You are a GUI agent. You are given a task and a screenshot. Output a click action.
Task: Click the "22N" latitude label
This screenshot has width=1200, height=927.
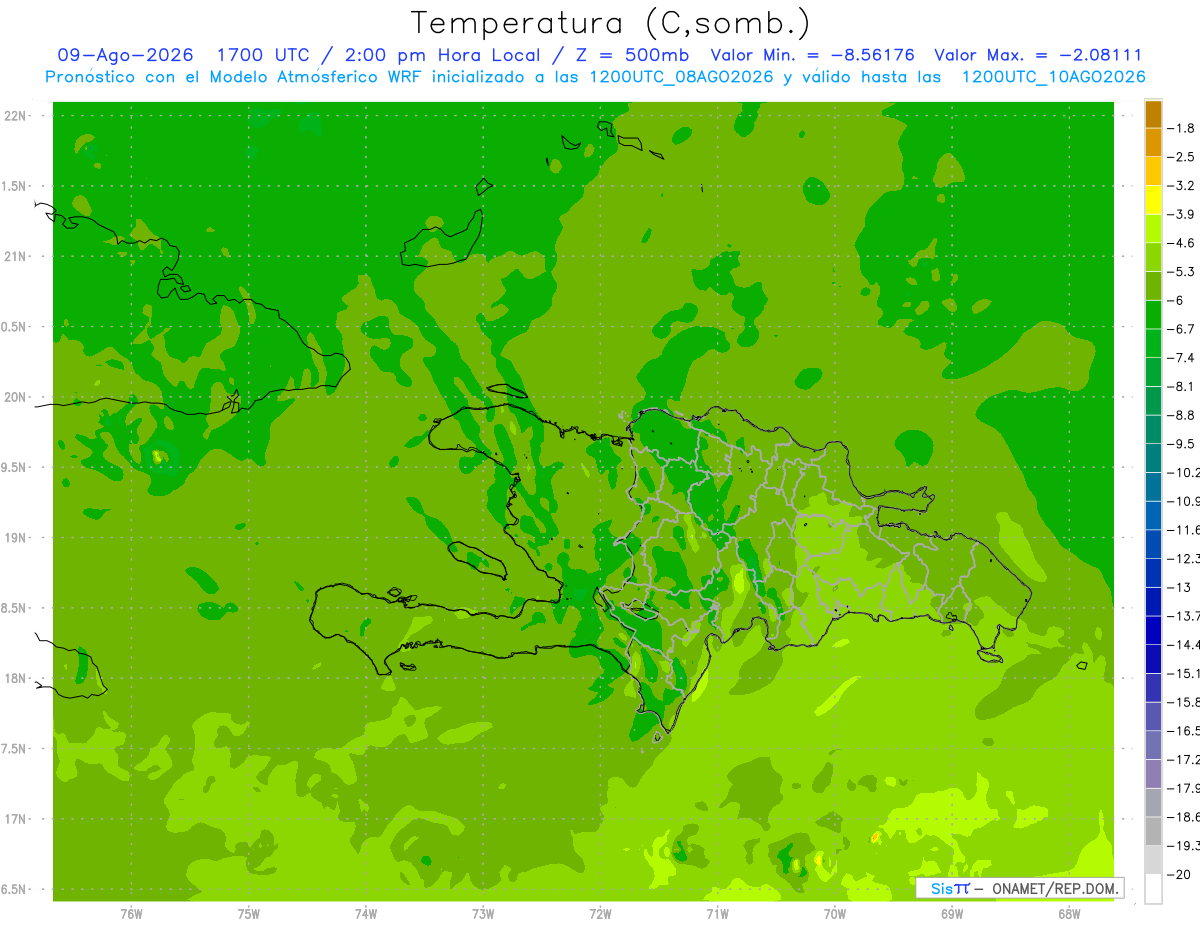click(x=16, y=116)
